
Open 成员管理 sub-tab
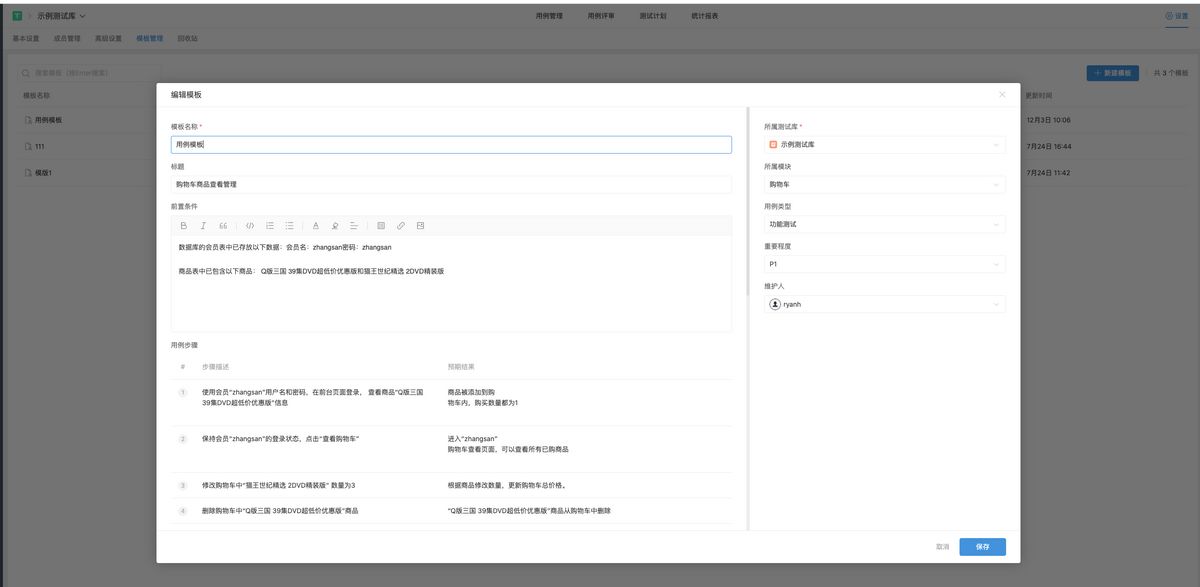67,39
